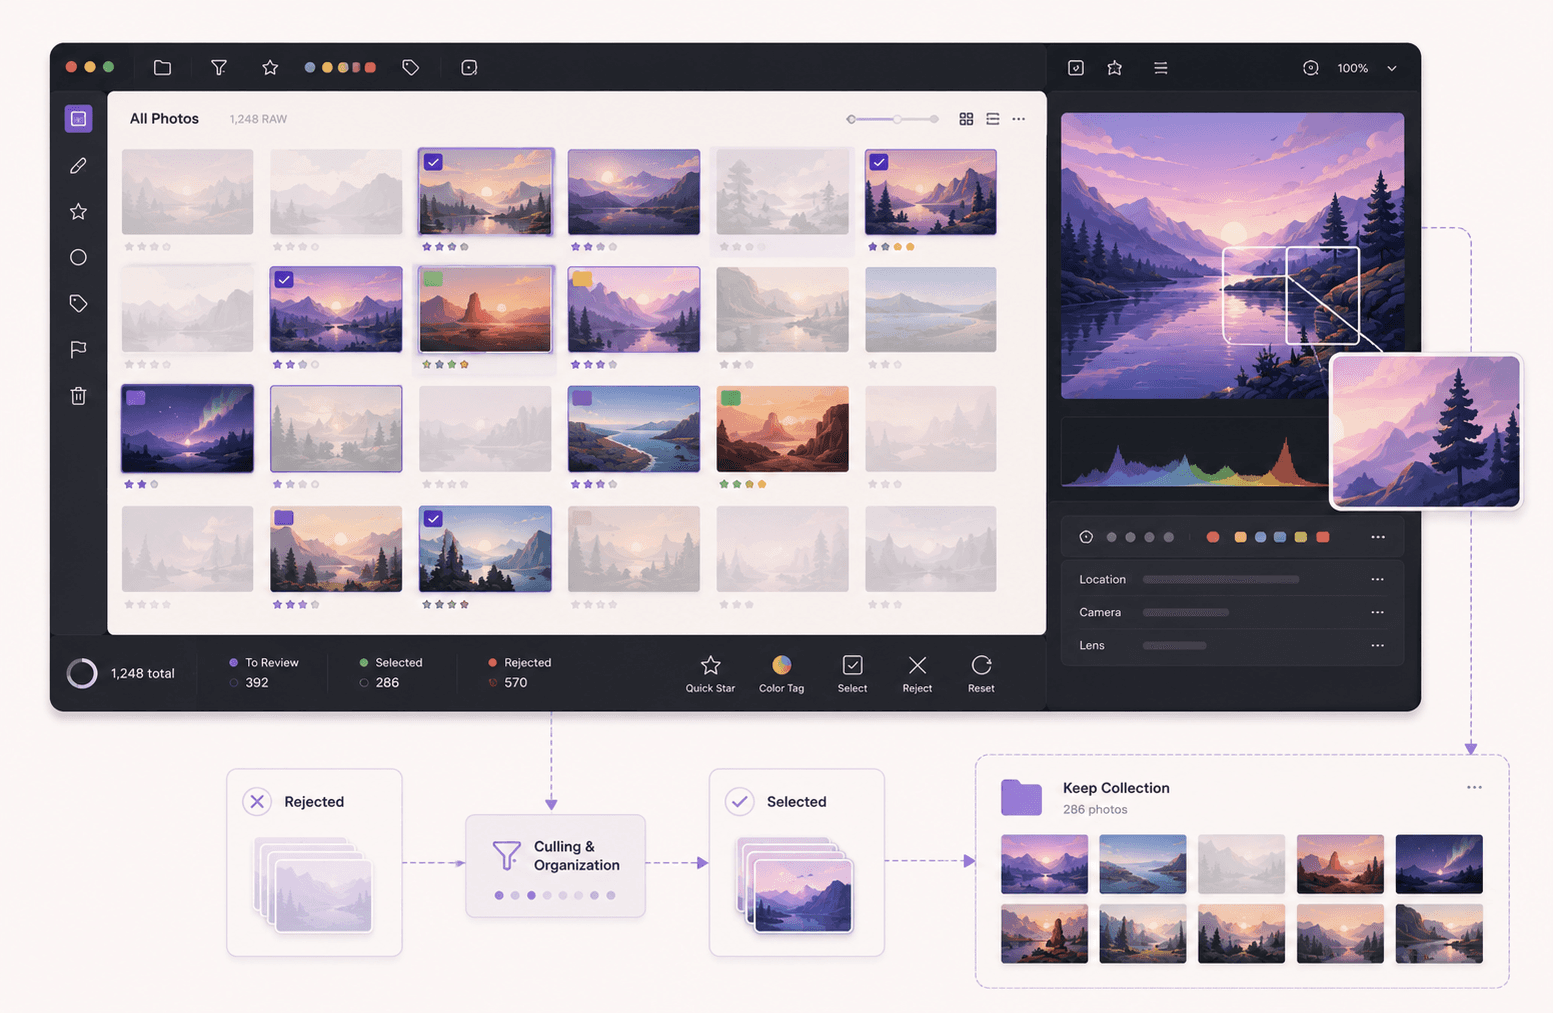Toggle purple label on the blue river photo
Viewport: 1553px width, 1013px height.
tap(582, 398)
